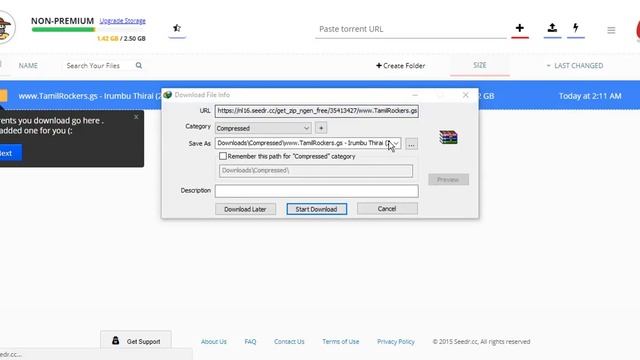Open the Category dropdown
Image resolution: width=640 pixels, height=360 pixels.
(x=263, y=128)
